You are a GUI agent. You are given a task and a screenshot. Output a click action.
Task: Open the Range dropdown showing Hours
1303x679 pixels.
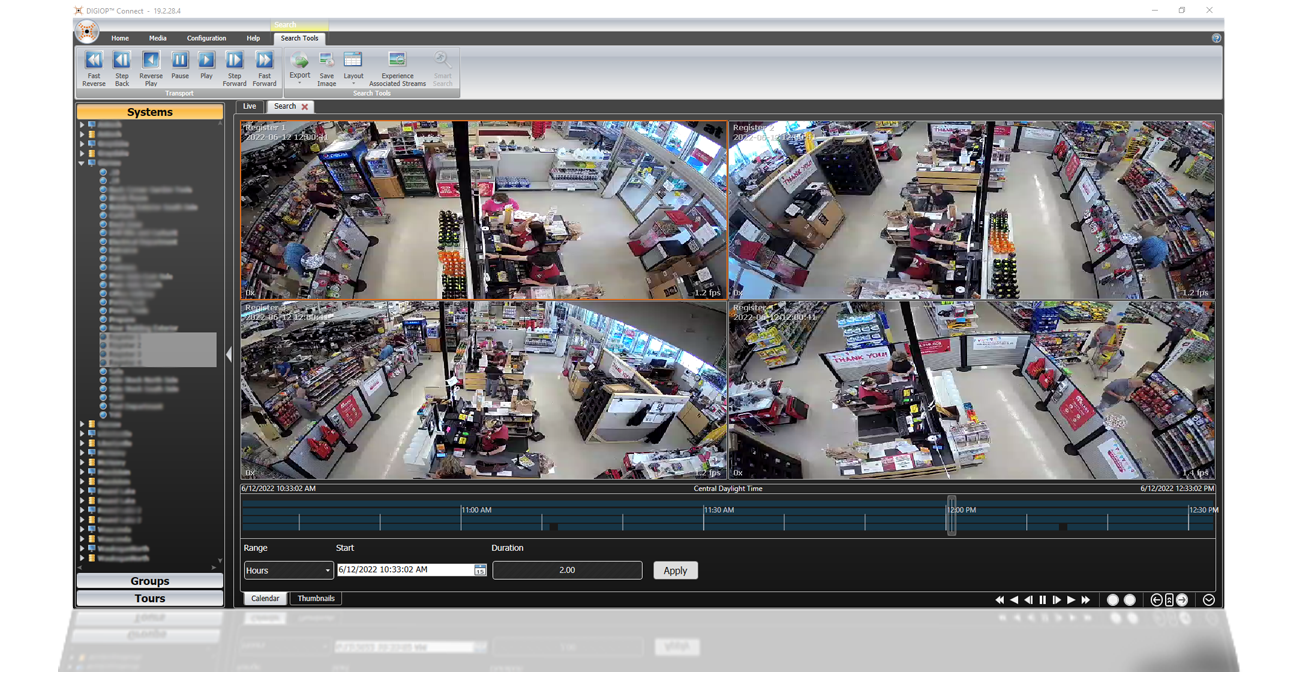coord(288,571)
